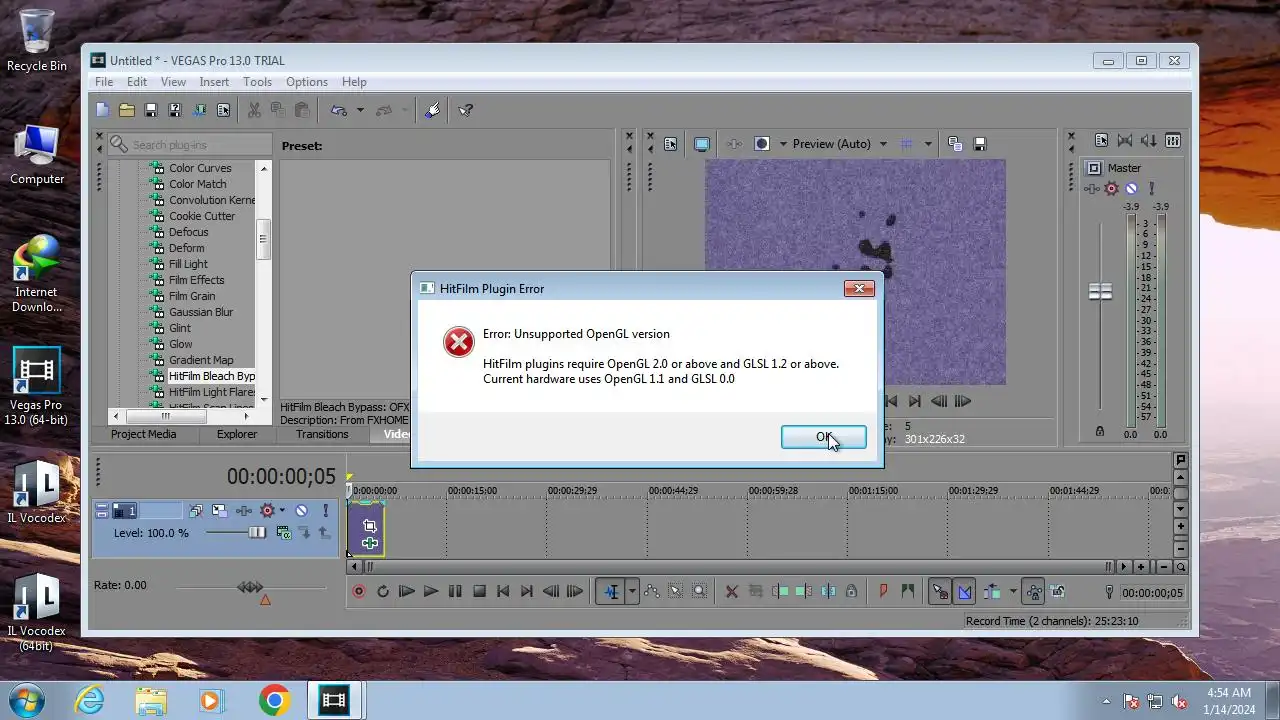Open project Properties from the toolbar

coord(223,110)
